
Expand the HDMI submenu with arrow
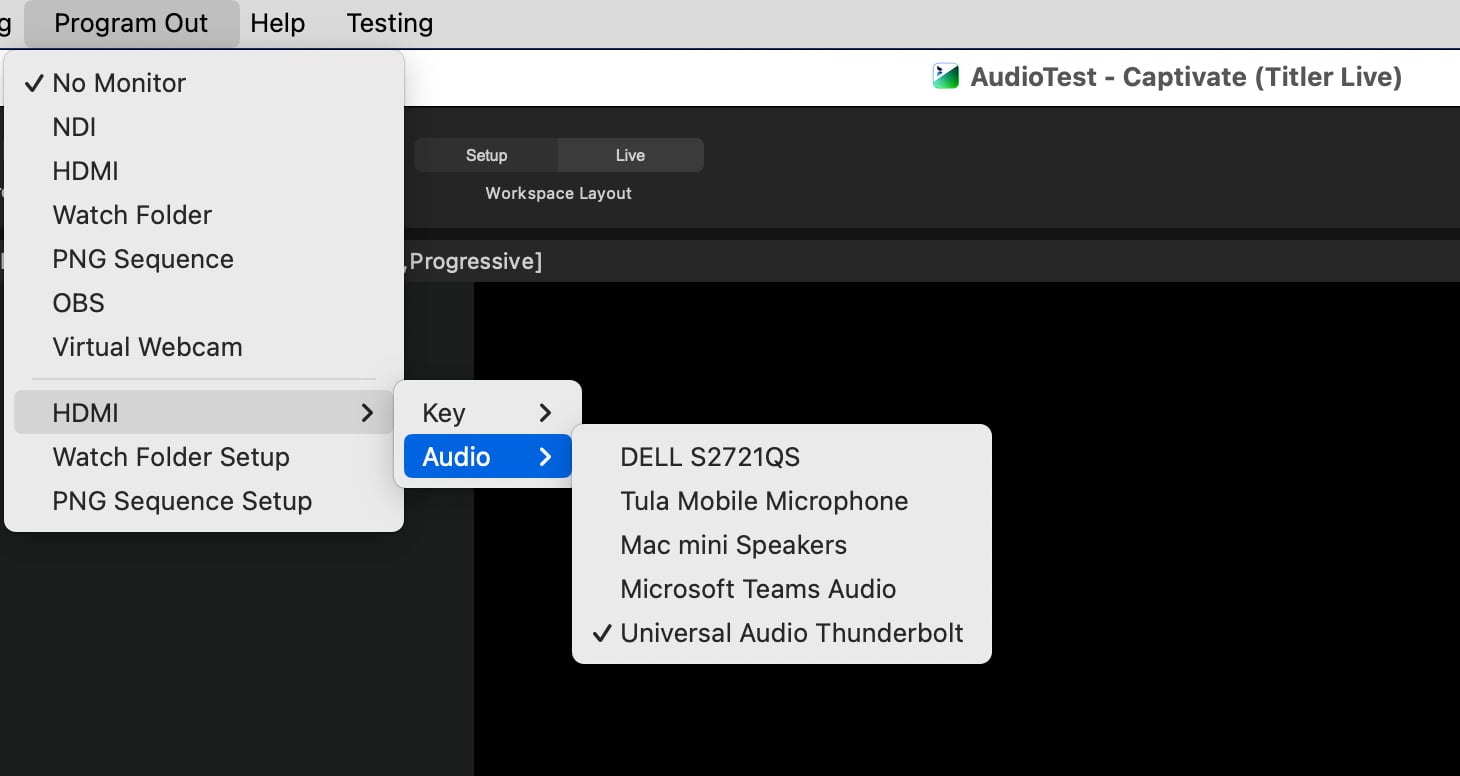tap(204, 412)
